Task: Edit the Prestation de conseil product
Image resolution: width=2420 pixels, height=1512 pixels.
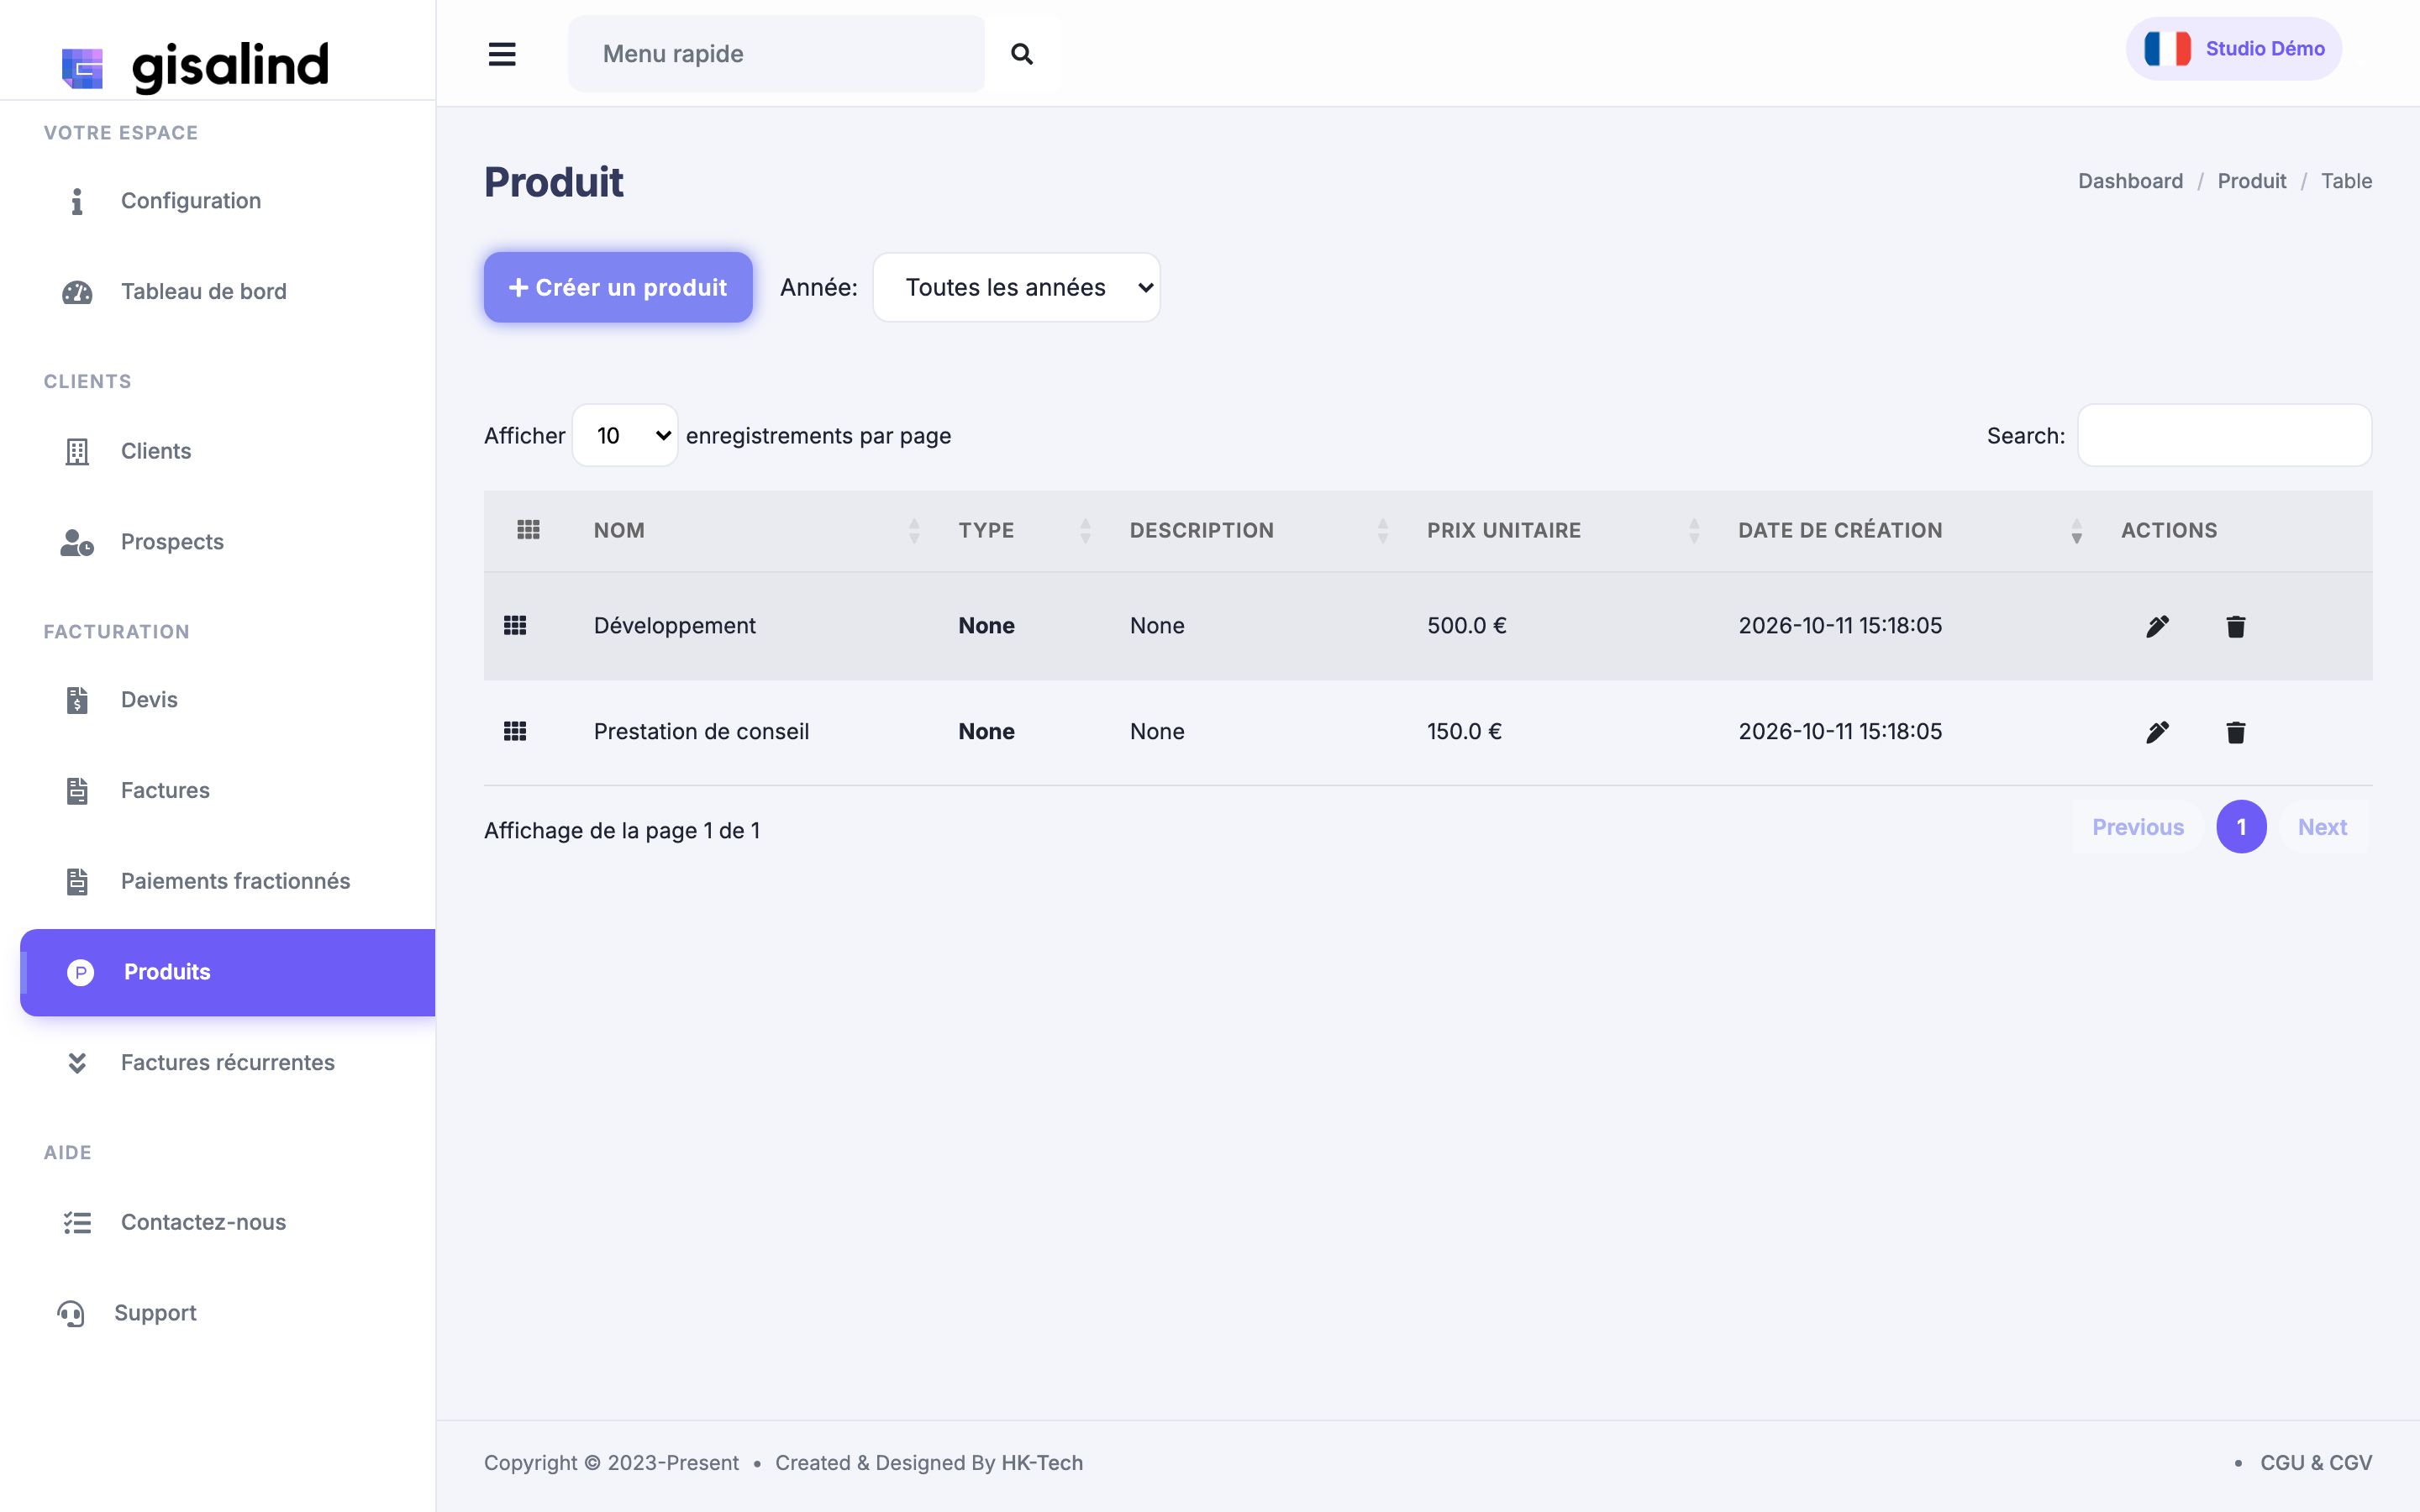Action: click(2157, 732)
